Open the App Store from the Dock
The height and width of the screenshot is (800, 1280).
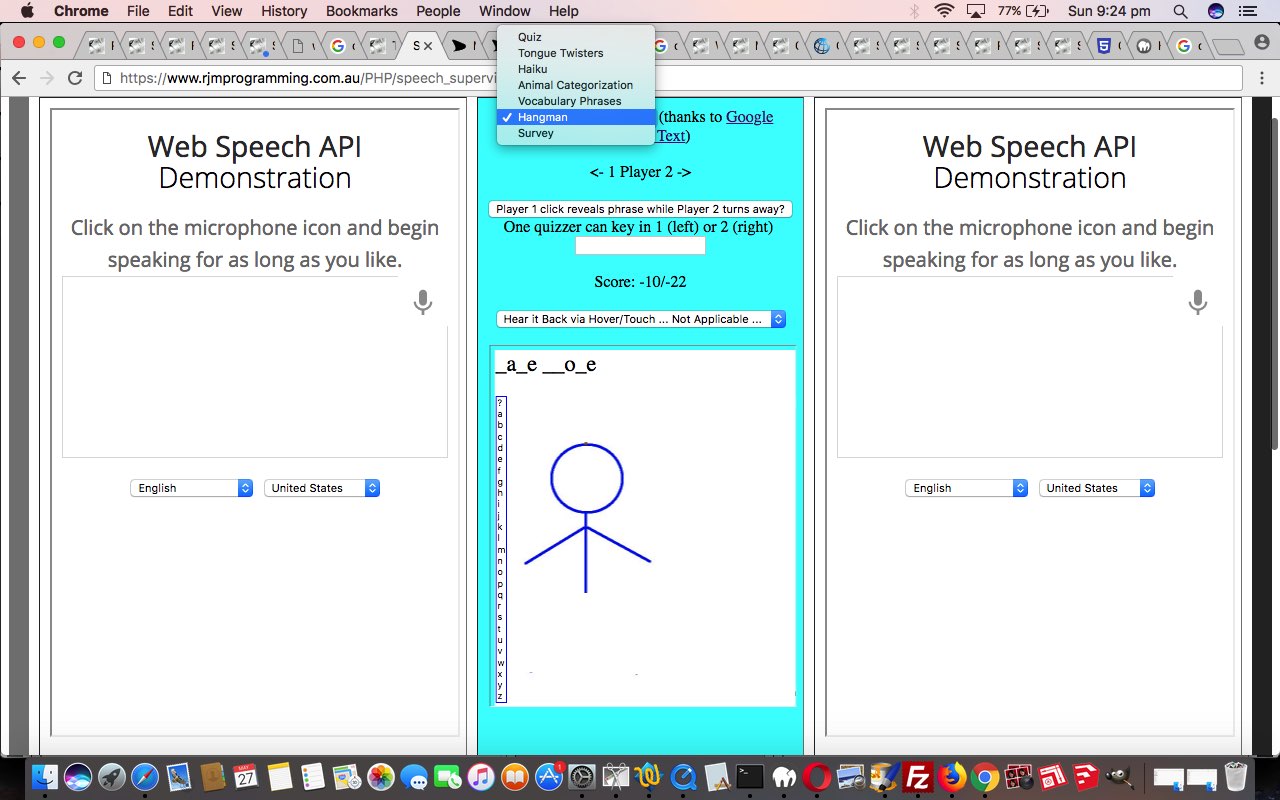pyautogui.click(x=549, y=775)
